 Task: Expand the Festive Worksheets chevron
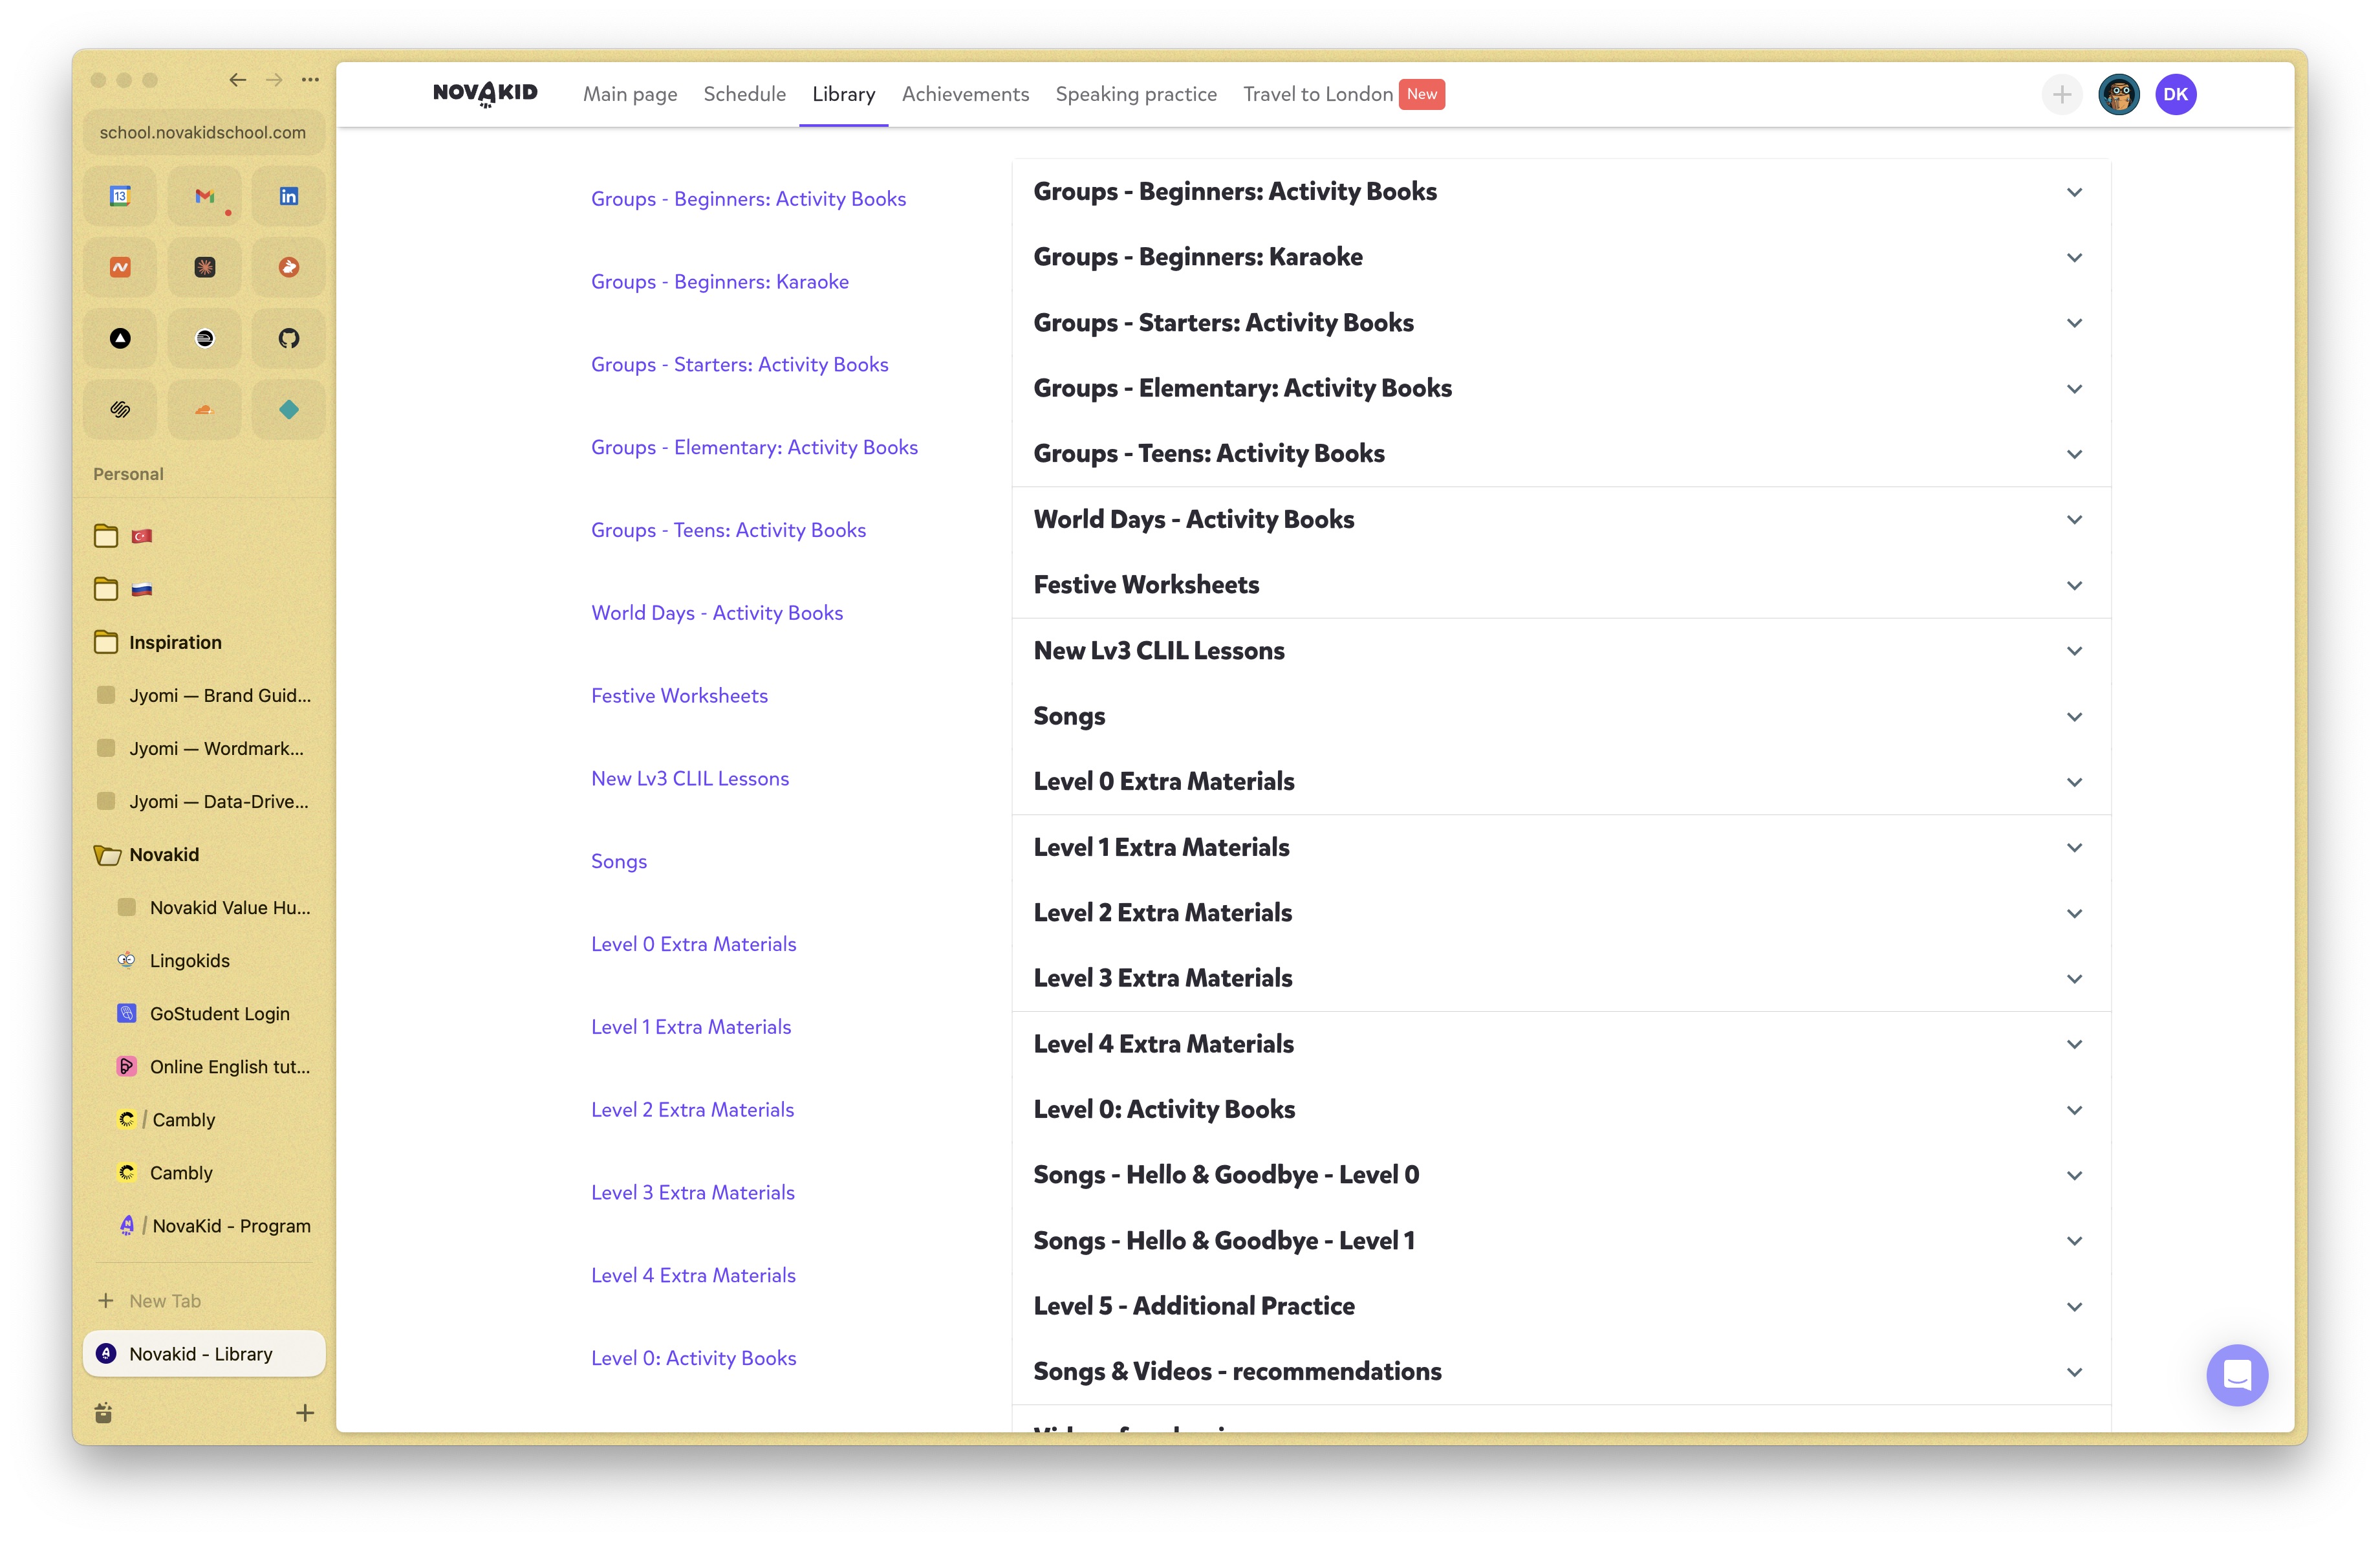coord(2074,586)
